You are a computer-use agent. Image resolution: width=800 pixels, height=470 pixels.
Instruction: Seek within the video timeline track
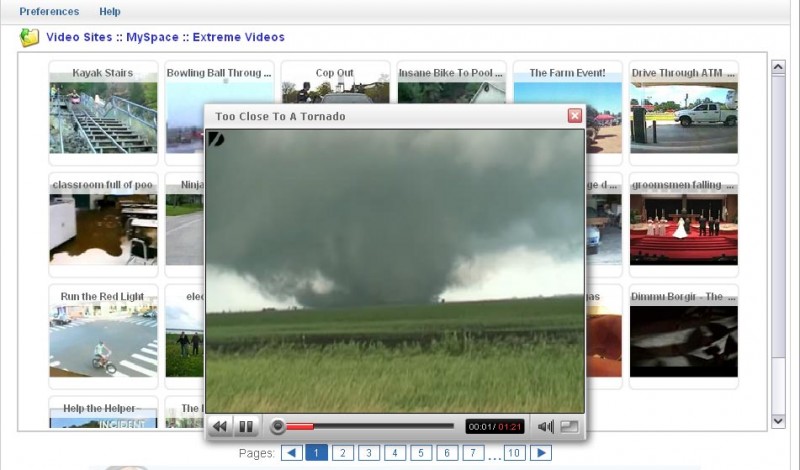pyautogui.click(x=369, y=427)
